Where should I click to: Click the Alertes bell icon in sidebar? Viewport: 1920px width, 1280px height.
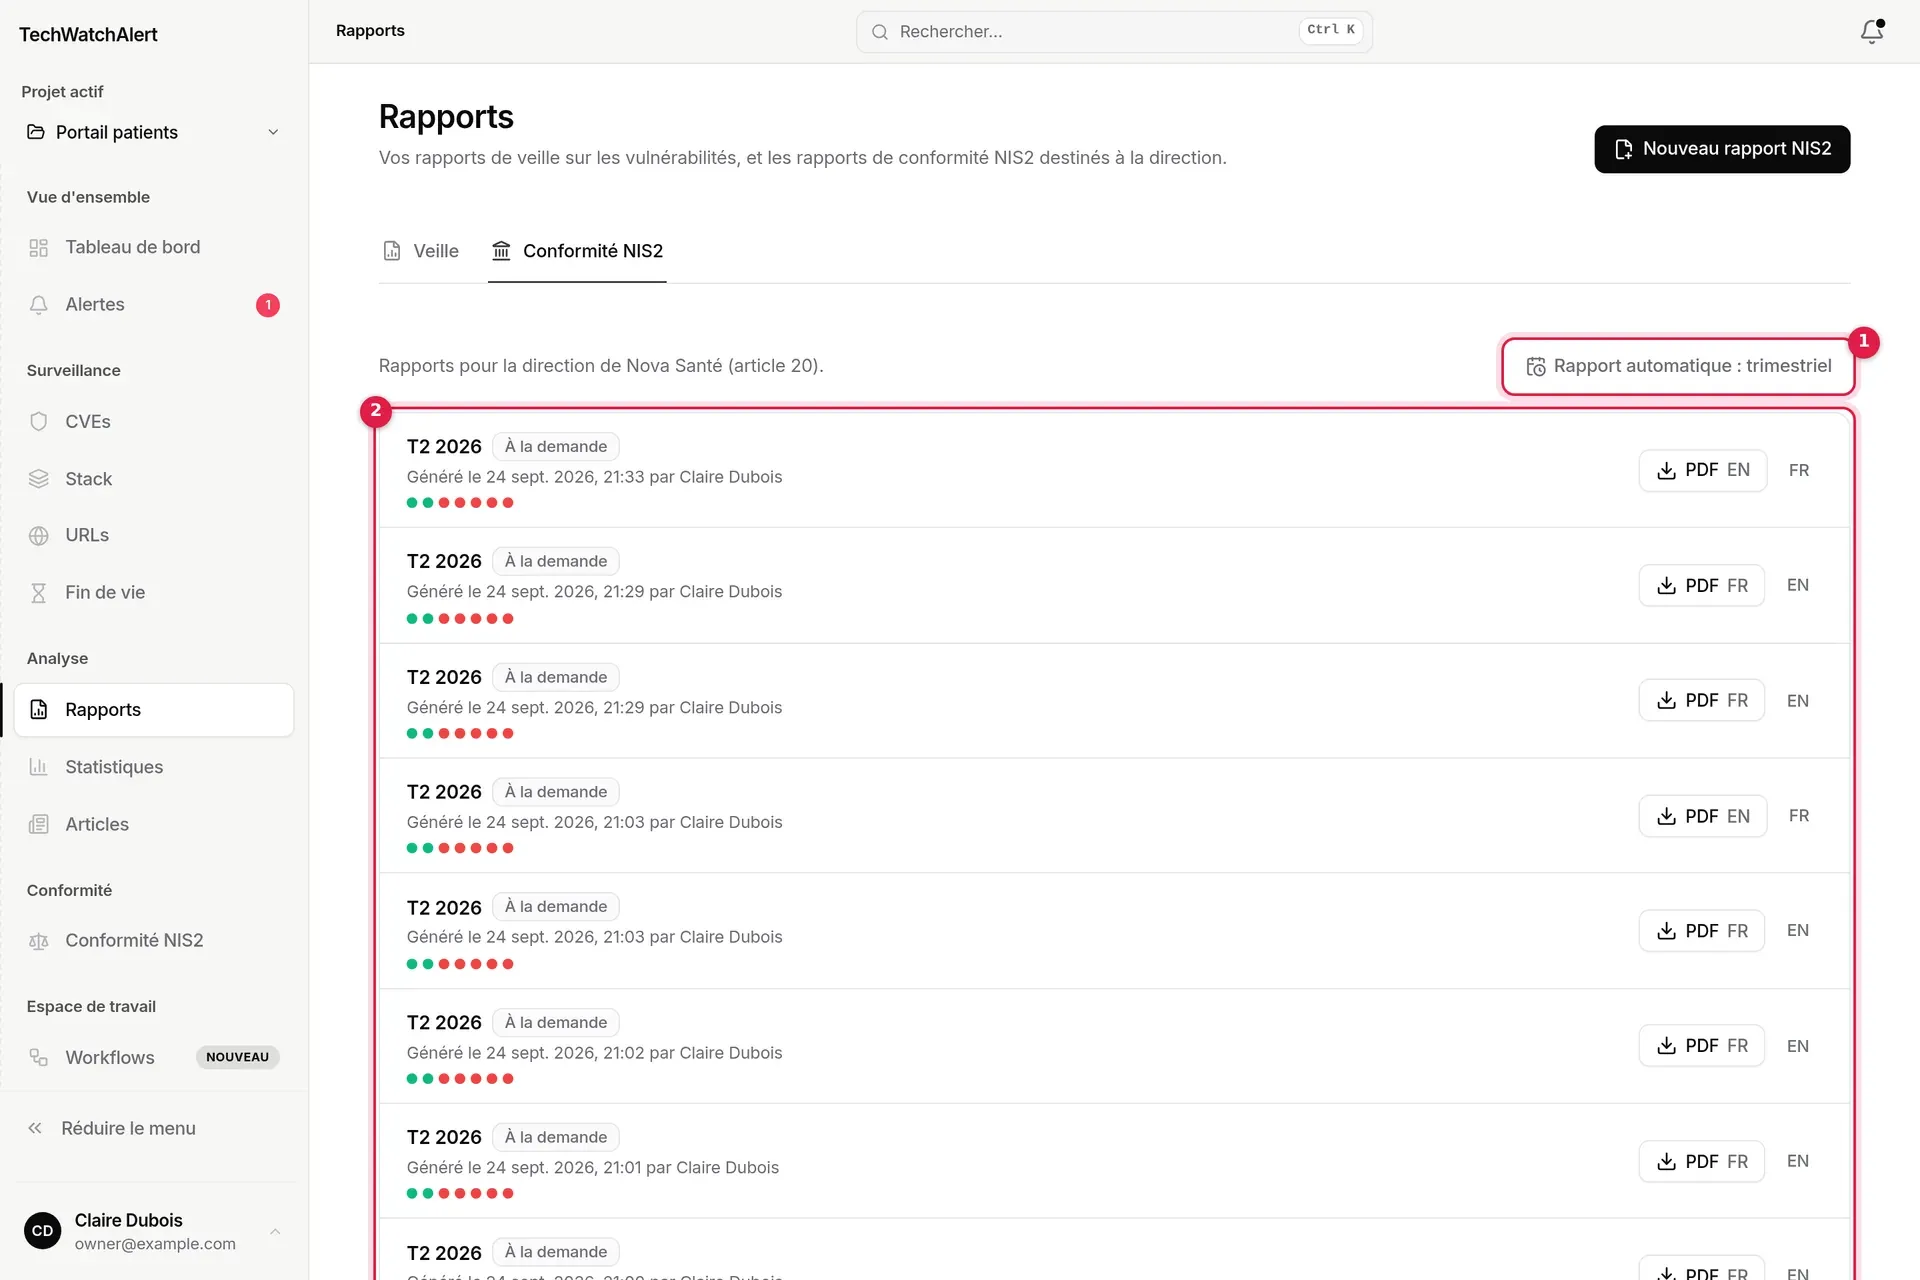point(39,305)
